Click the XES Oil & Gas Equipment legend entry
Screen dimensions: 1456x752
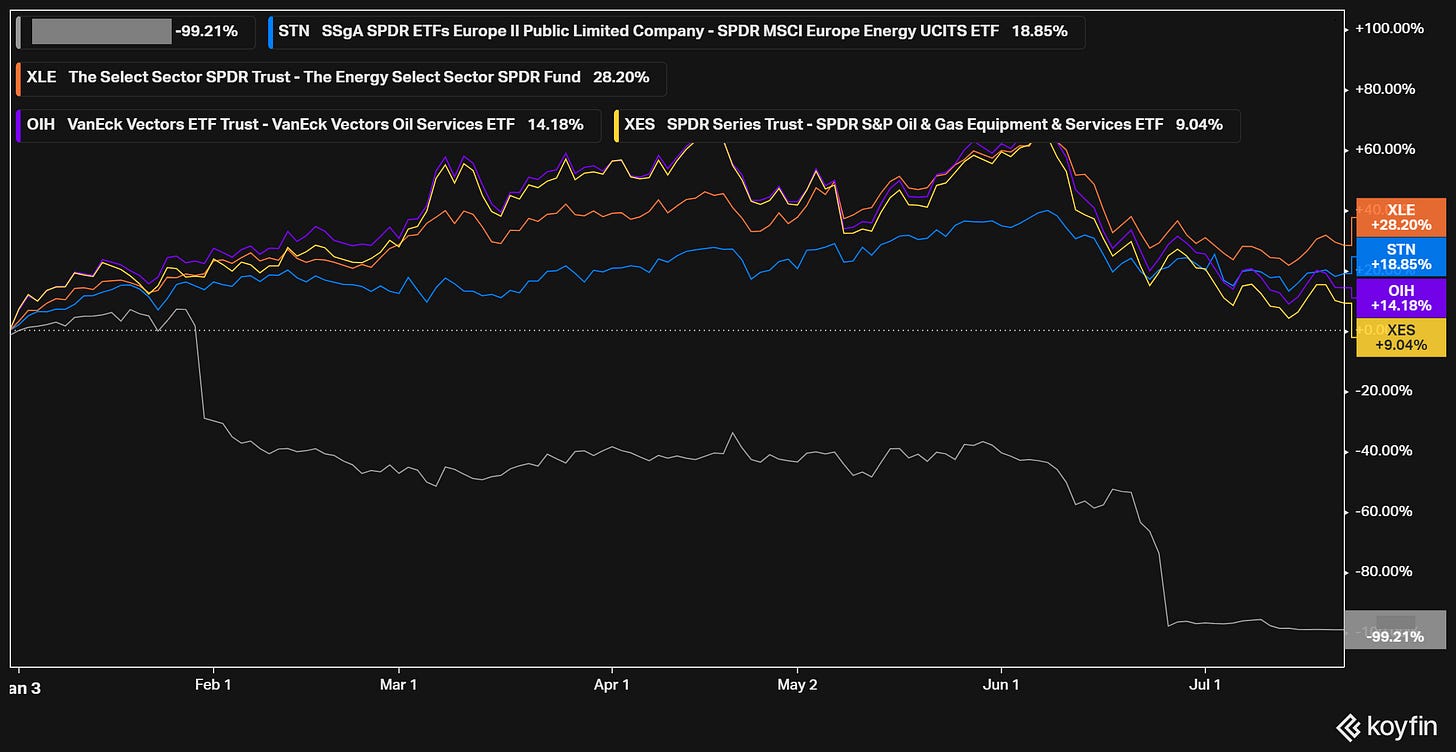[926, 125]
